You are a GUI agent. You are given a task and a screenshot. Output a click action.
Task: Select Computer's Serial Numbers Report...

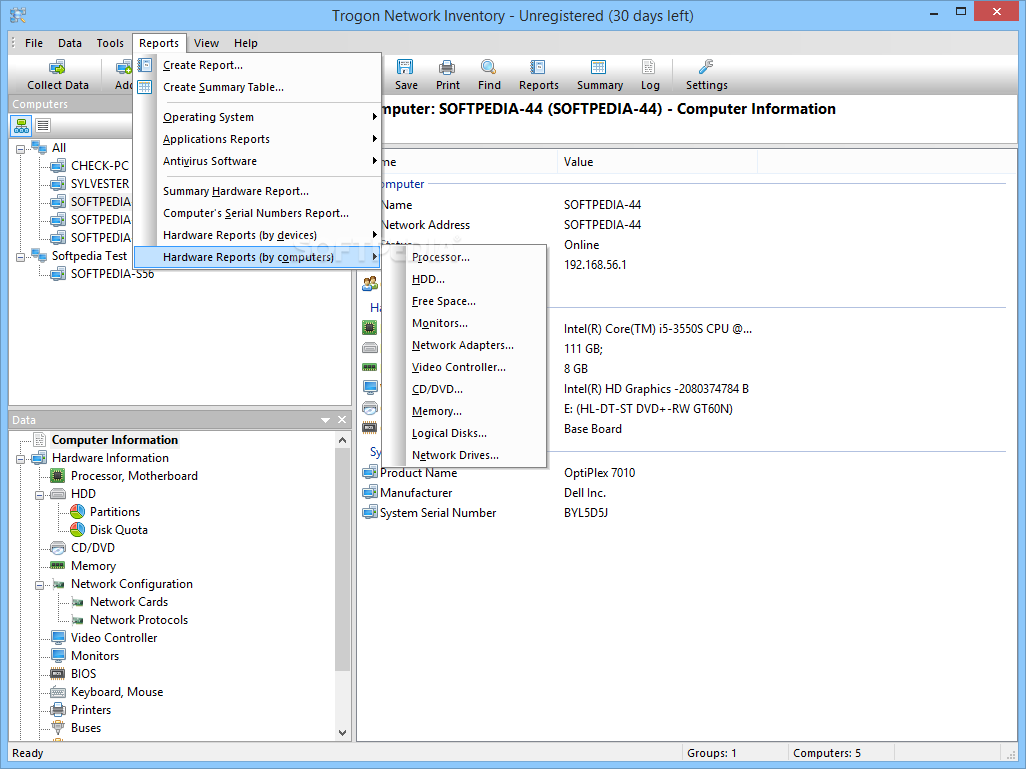(x=257, y=213)
